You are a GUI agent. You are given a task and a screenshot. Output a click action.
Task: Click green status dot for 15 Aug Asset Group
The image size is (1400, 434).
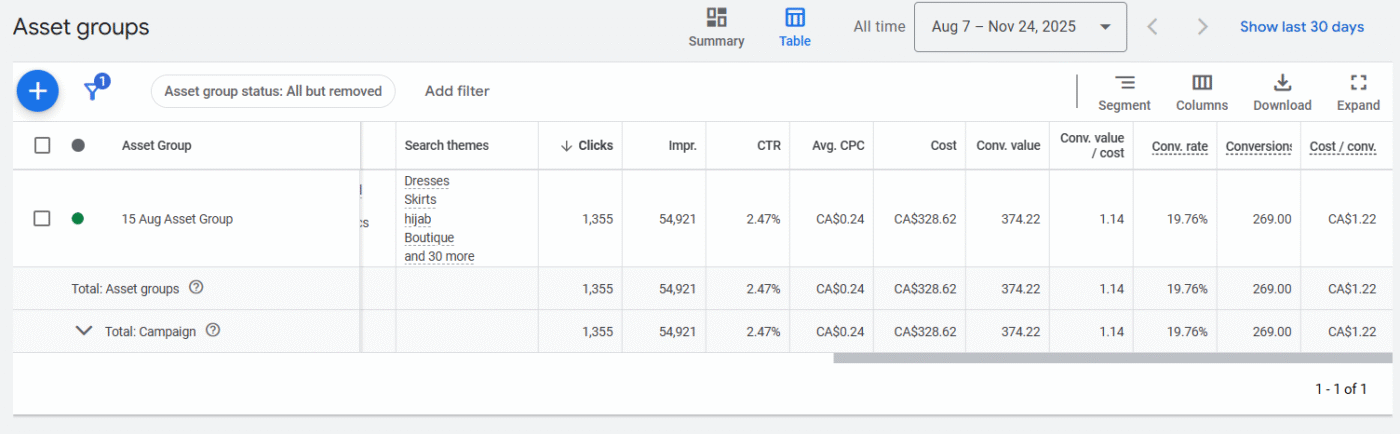[78, 218]
